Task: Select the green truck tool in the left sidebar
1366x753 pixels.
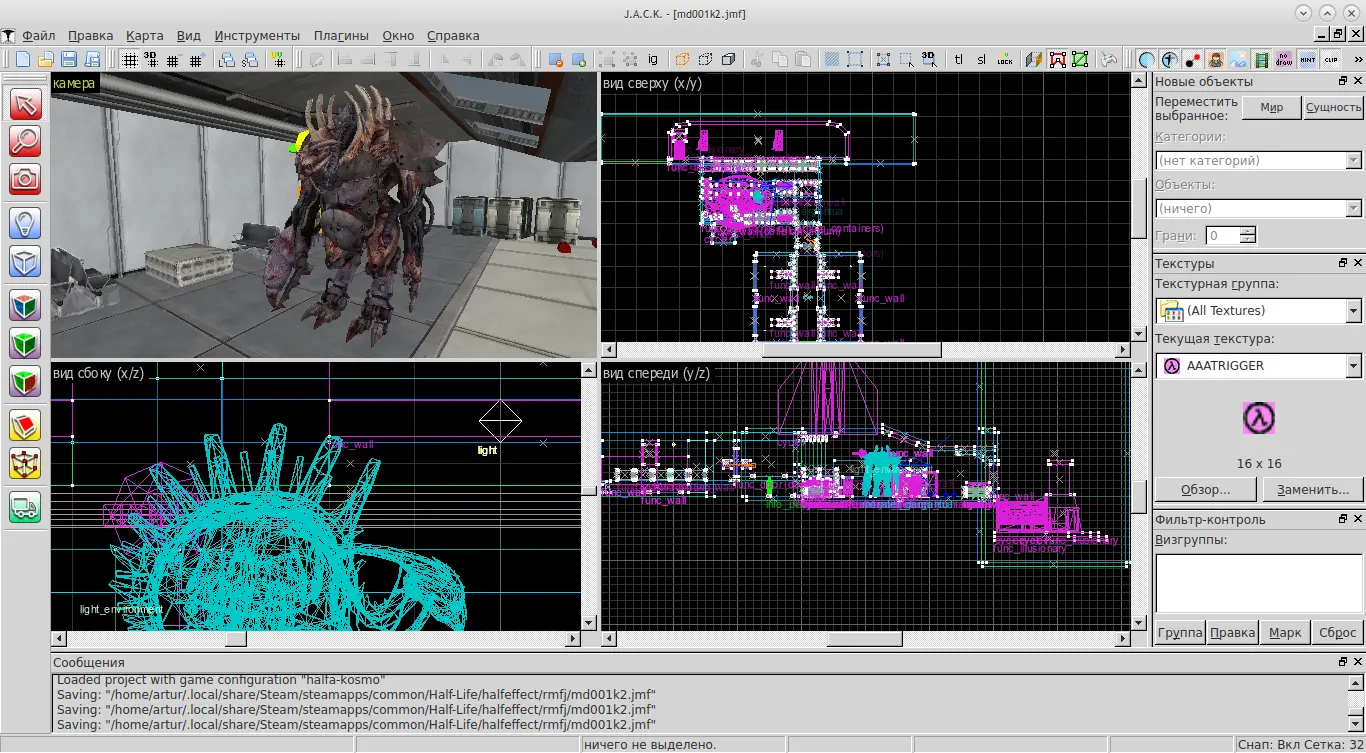Action: click(x=25, y=507)
